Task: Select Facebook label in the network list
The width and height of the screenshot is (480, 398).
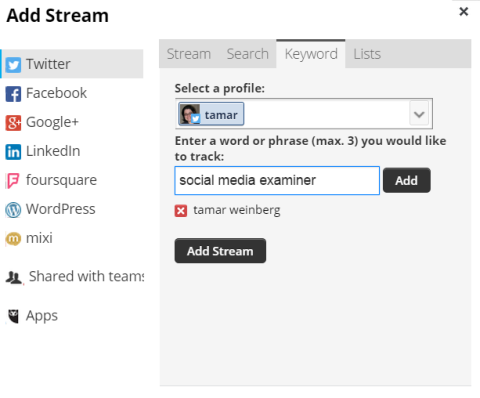Action: coord(56,93)
